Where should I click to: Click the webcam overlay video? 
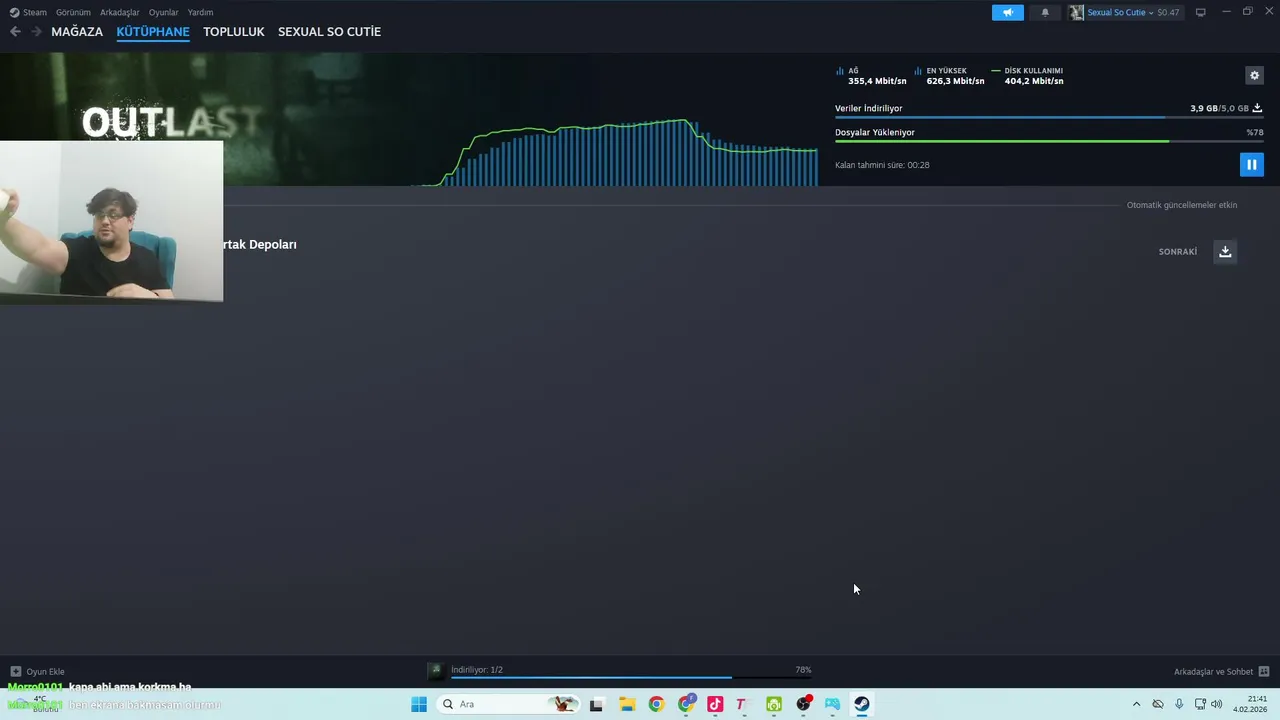(111, 220)
